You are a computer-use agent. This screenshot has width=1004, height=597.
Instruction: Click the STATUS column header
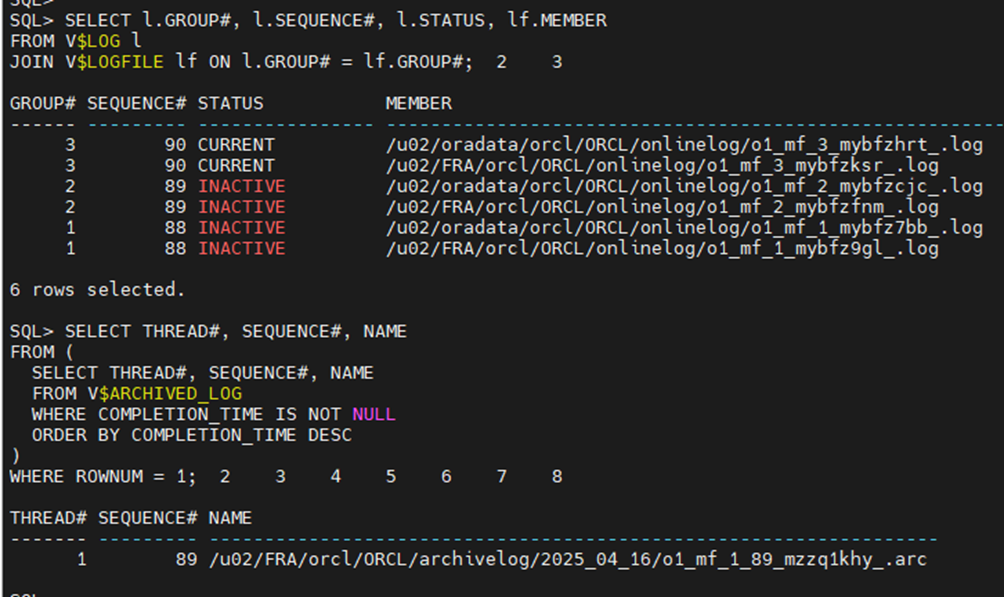point(230,103)
